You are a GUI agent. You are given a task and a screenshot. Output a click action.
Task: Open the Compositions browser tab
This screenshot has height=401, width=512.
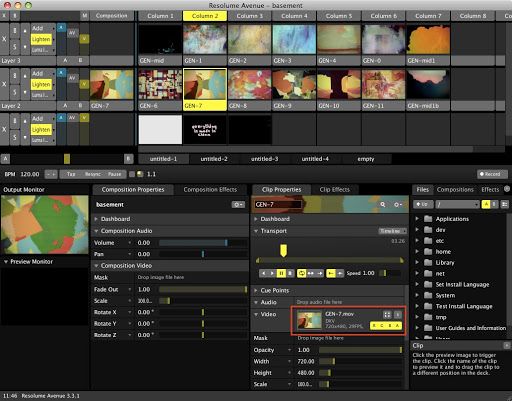[455, 190]
